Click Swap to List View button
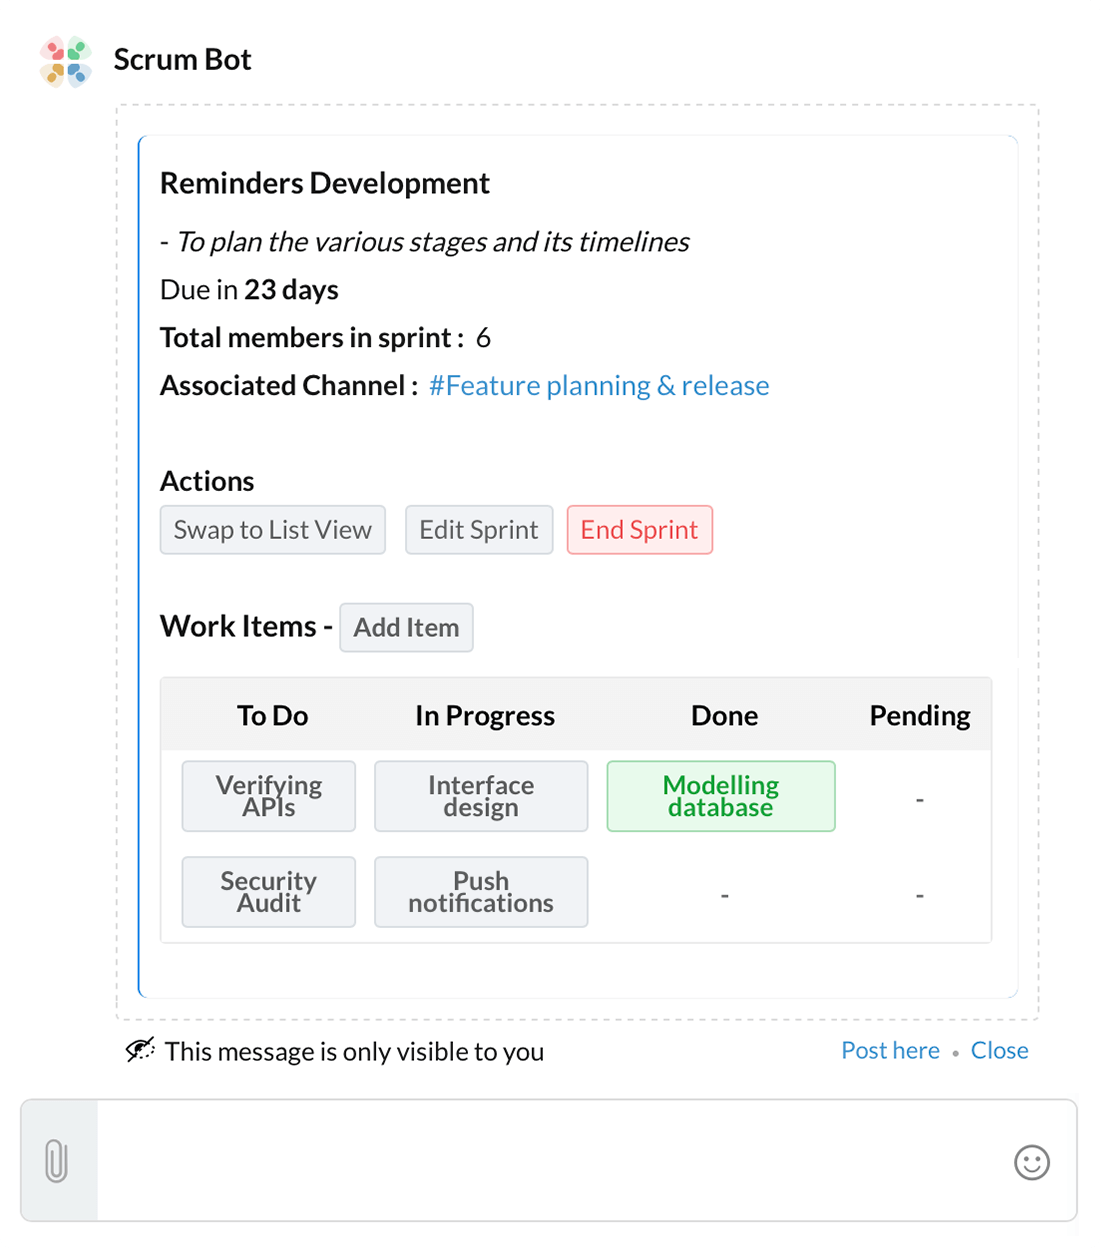This screenshot has width=1100, height=1248. coord(272,530)
